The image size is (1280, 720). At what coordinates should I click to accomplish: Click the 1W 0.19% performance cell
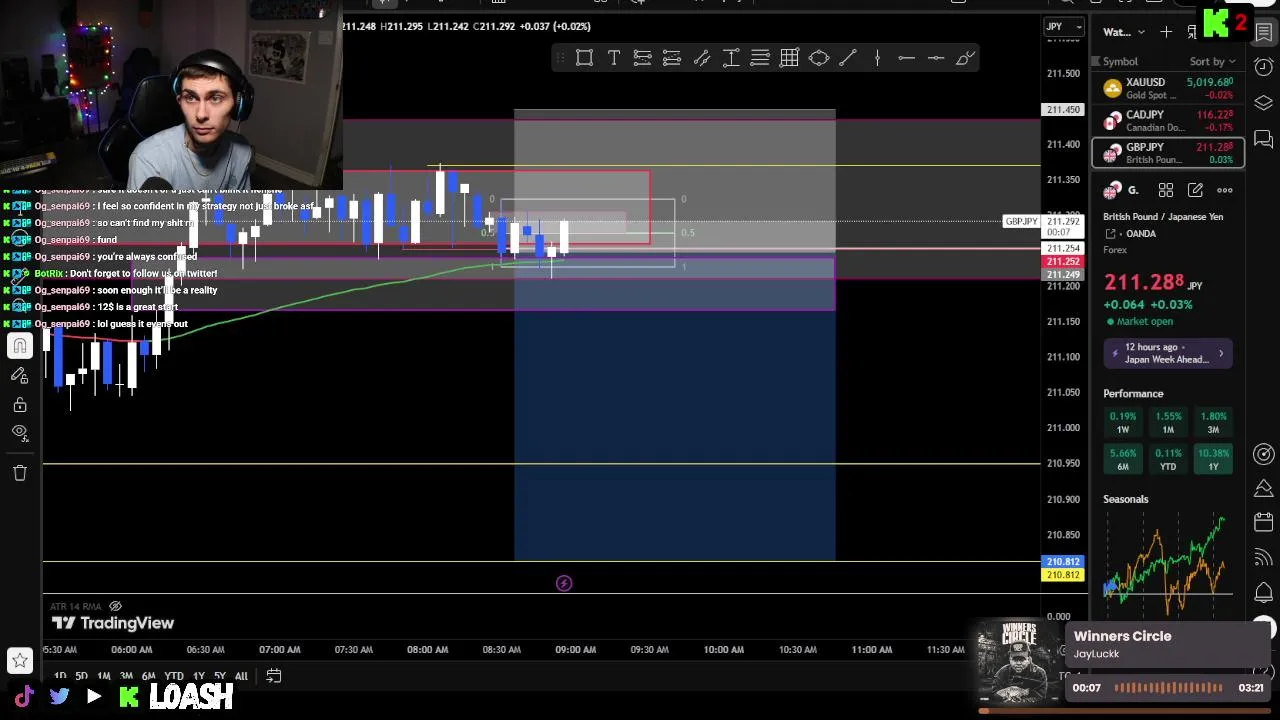[1122, 422]
